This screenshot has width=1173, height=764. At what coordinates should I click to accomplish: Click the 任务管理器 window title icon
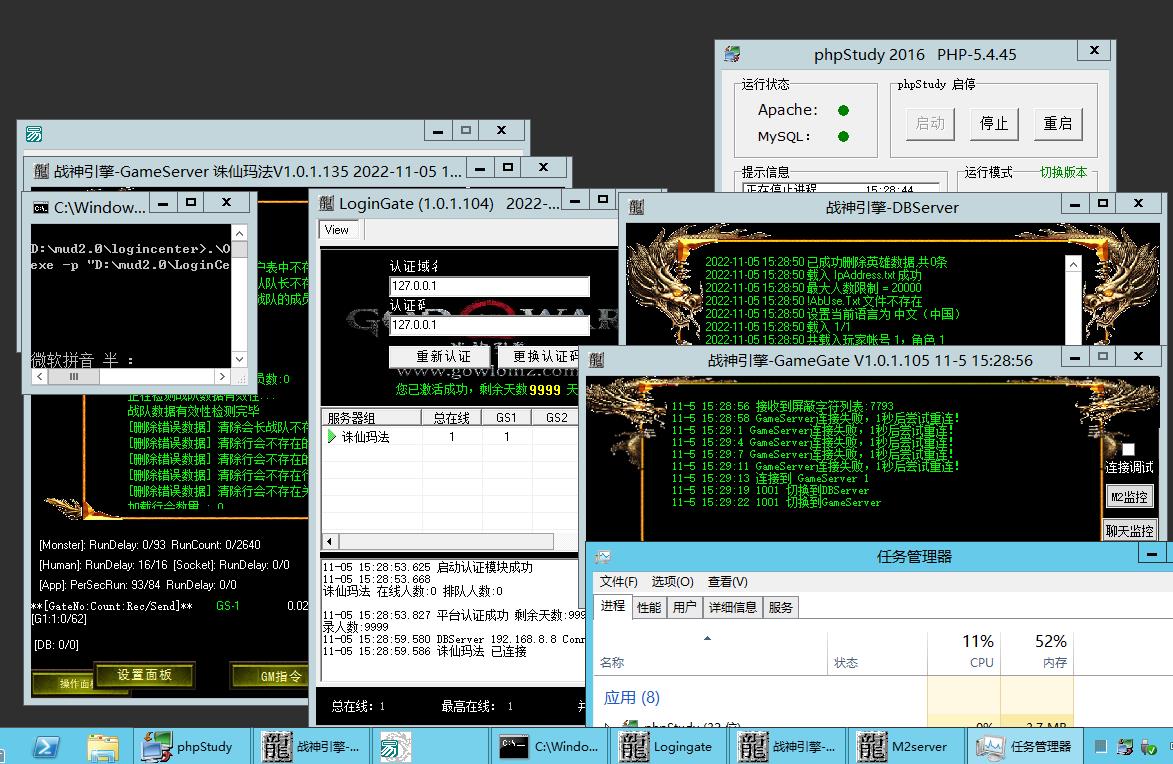pyautogui.click(x=603, y=557)
